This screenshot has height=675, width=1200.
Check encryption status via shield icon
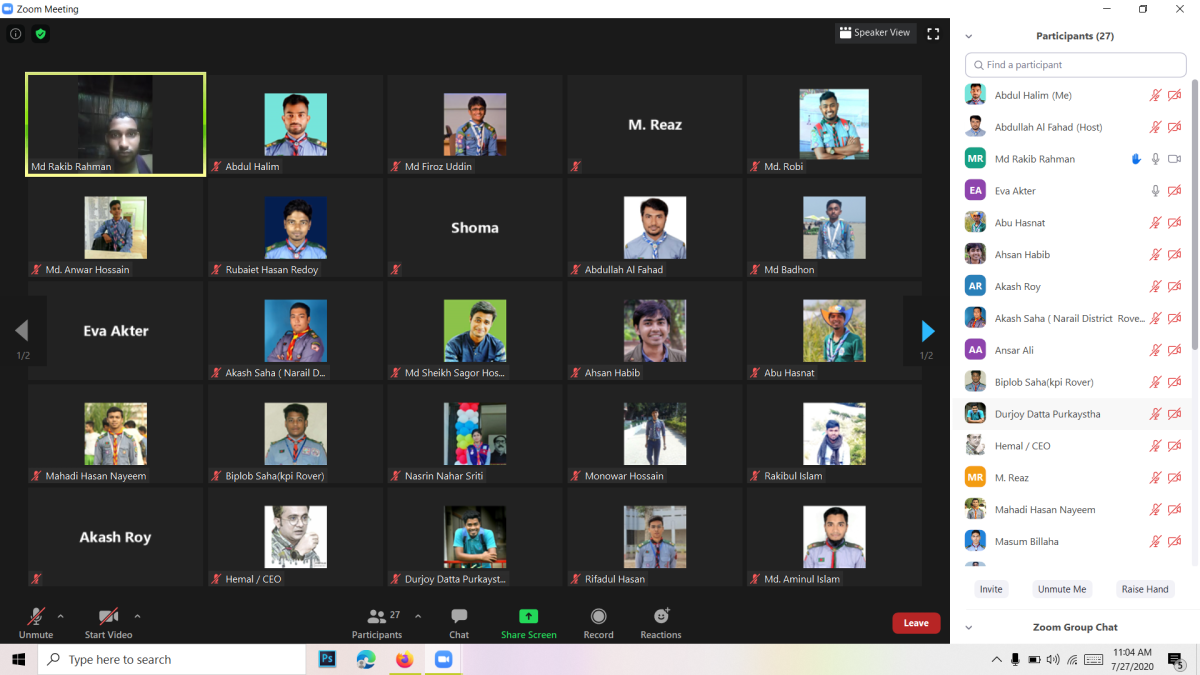(40, 33)
